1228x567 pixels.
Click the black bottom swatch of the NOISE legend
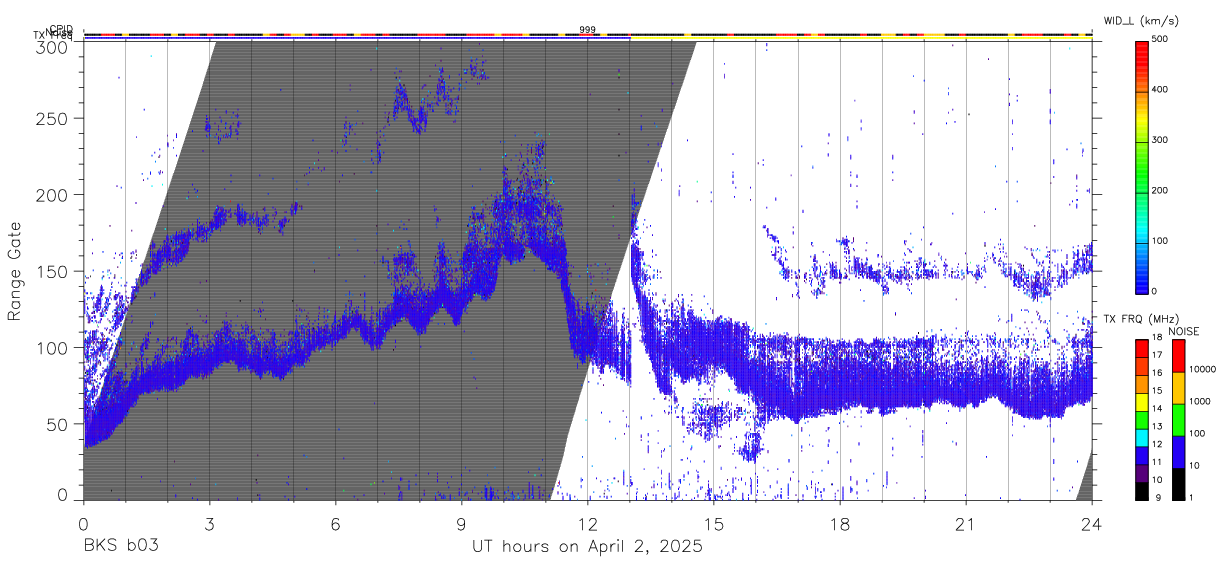[1179, 484]
